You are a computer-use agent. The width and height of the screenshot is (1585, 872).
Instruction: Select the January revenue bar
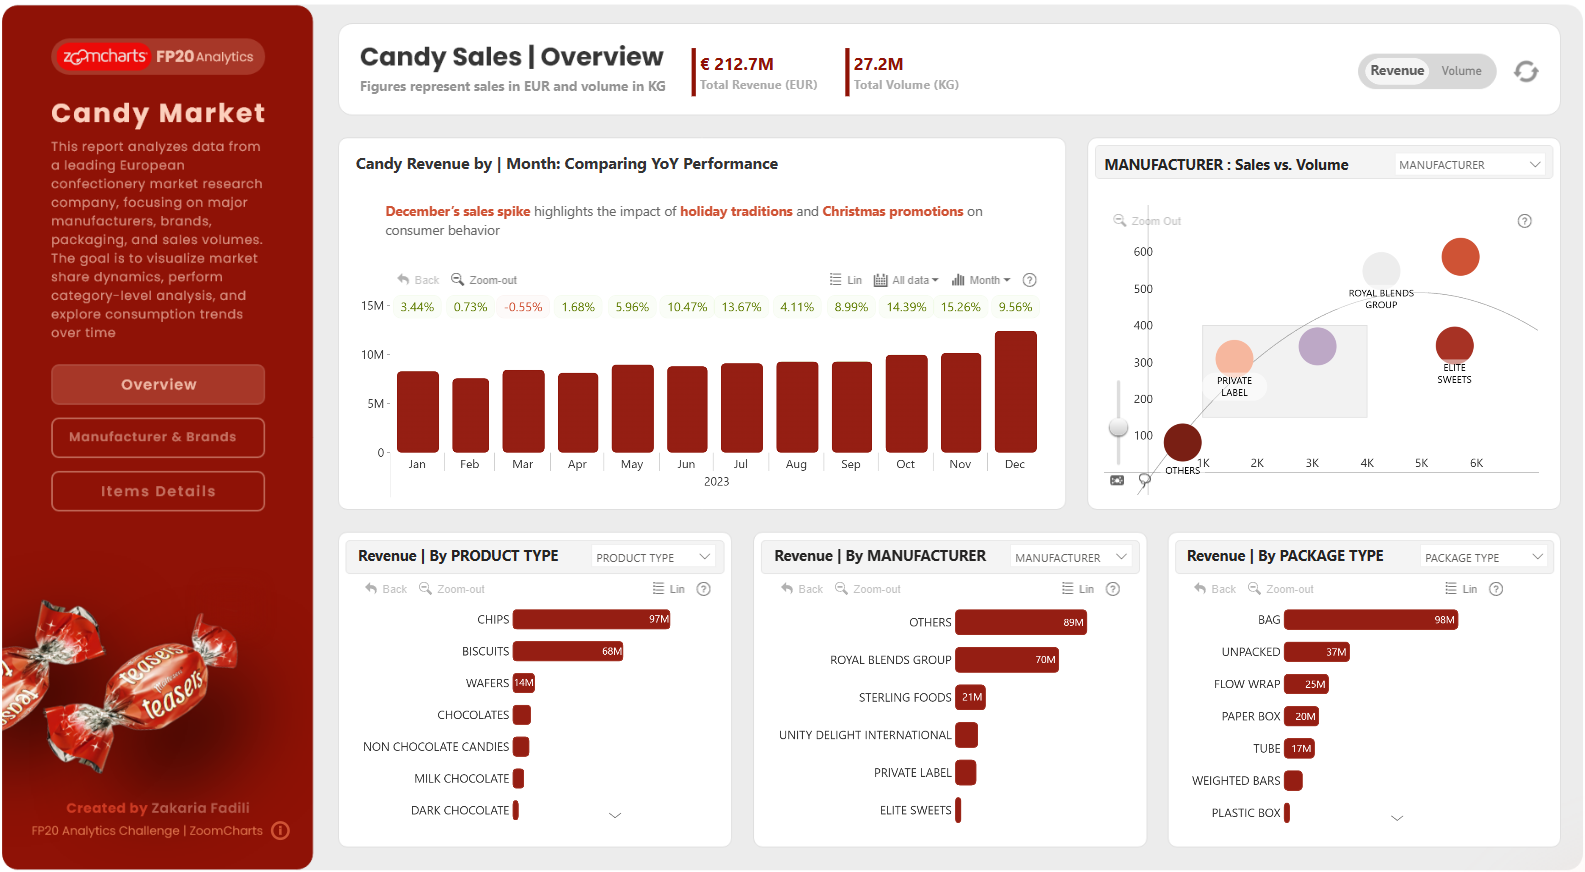[x=418, y=412]
